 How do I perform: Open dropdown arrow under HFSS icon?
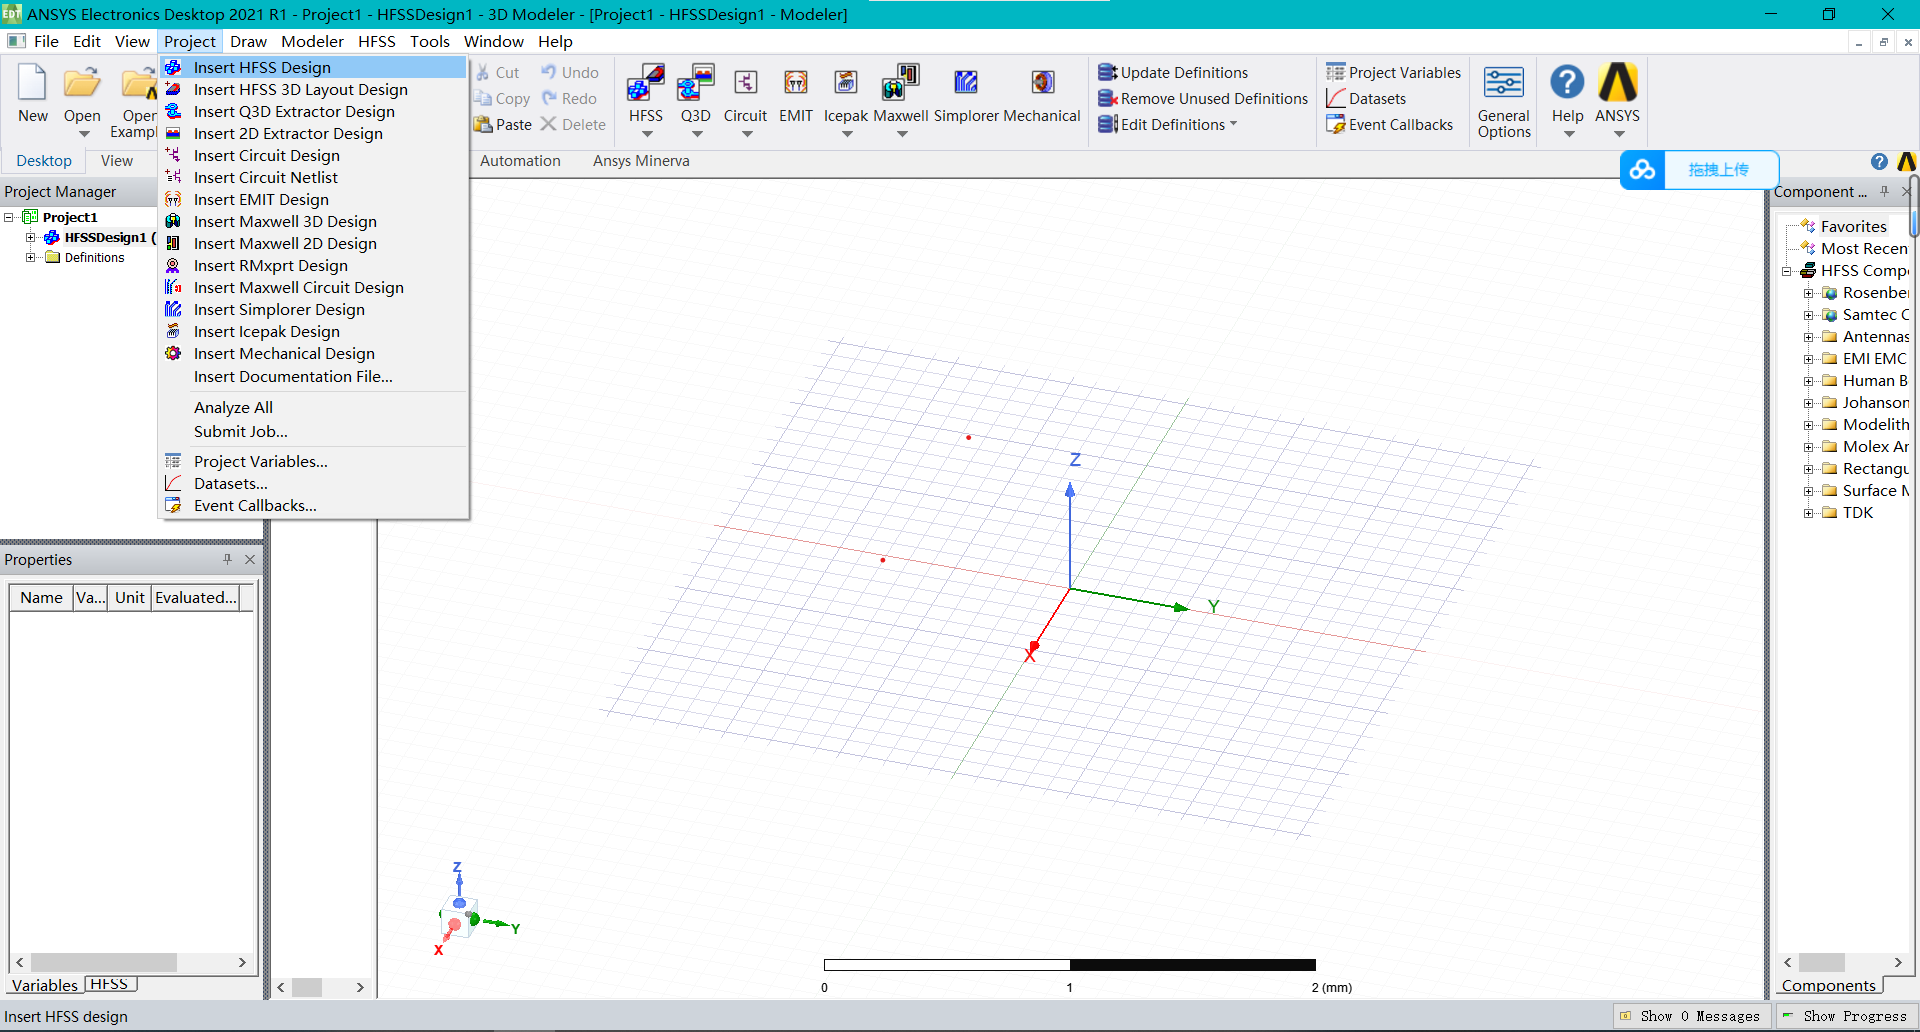(x=646, y=134)
